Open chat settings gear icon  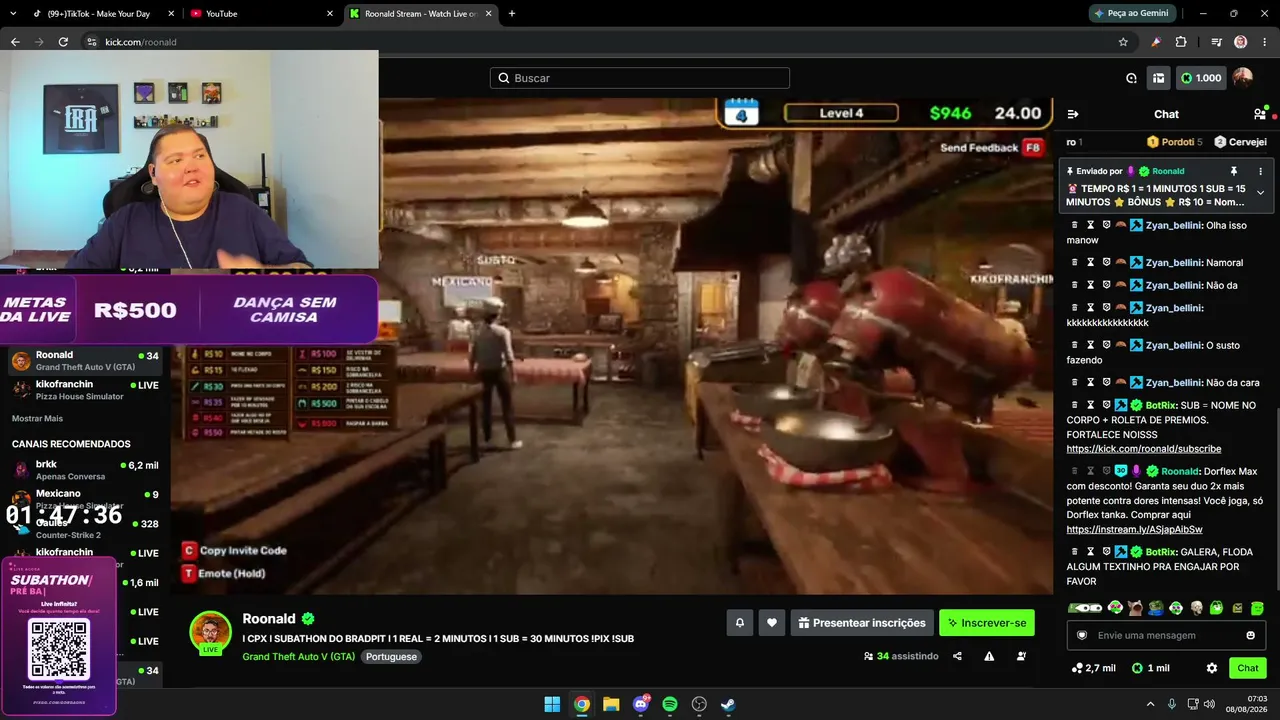pyautogui.click(x=1212, y=668)
